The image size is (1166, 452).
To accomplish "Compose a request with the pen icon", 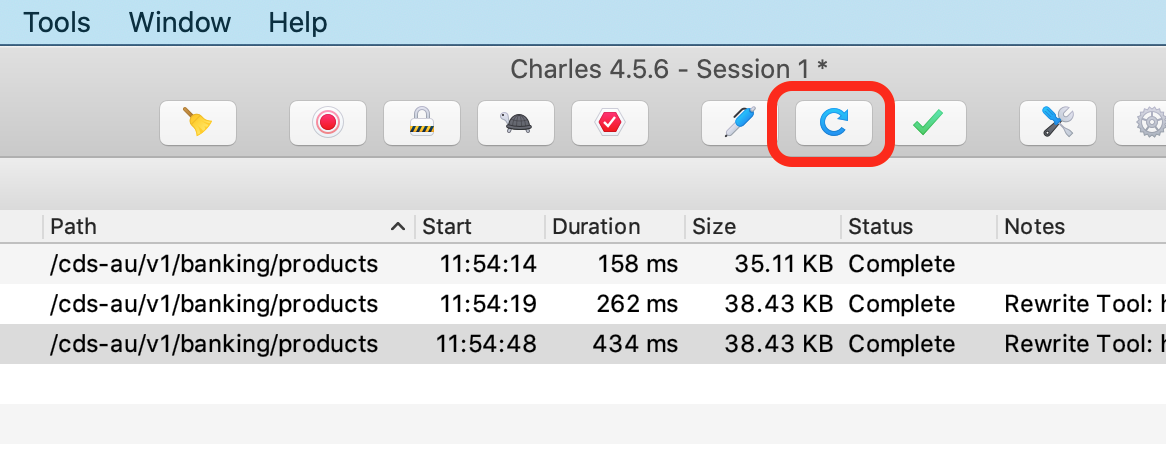I will (x=740, y=123).
